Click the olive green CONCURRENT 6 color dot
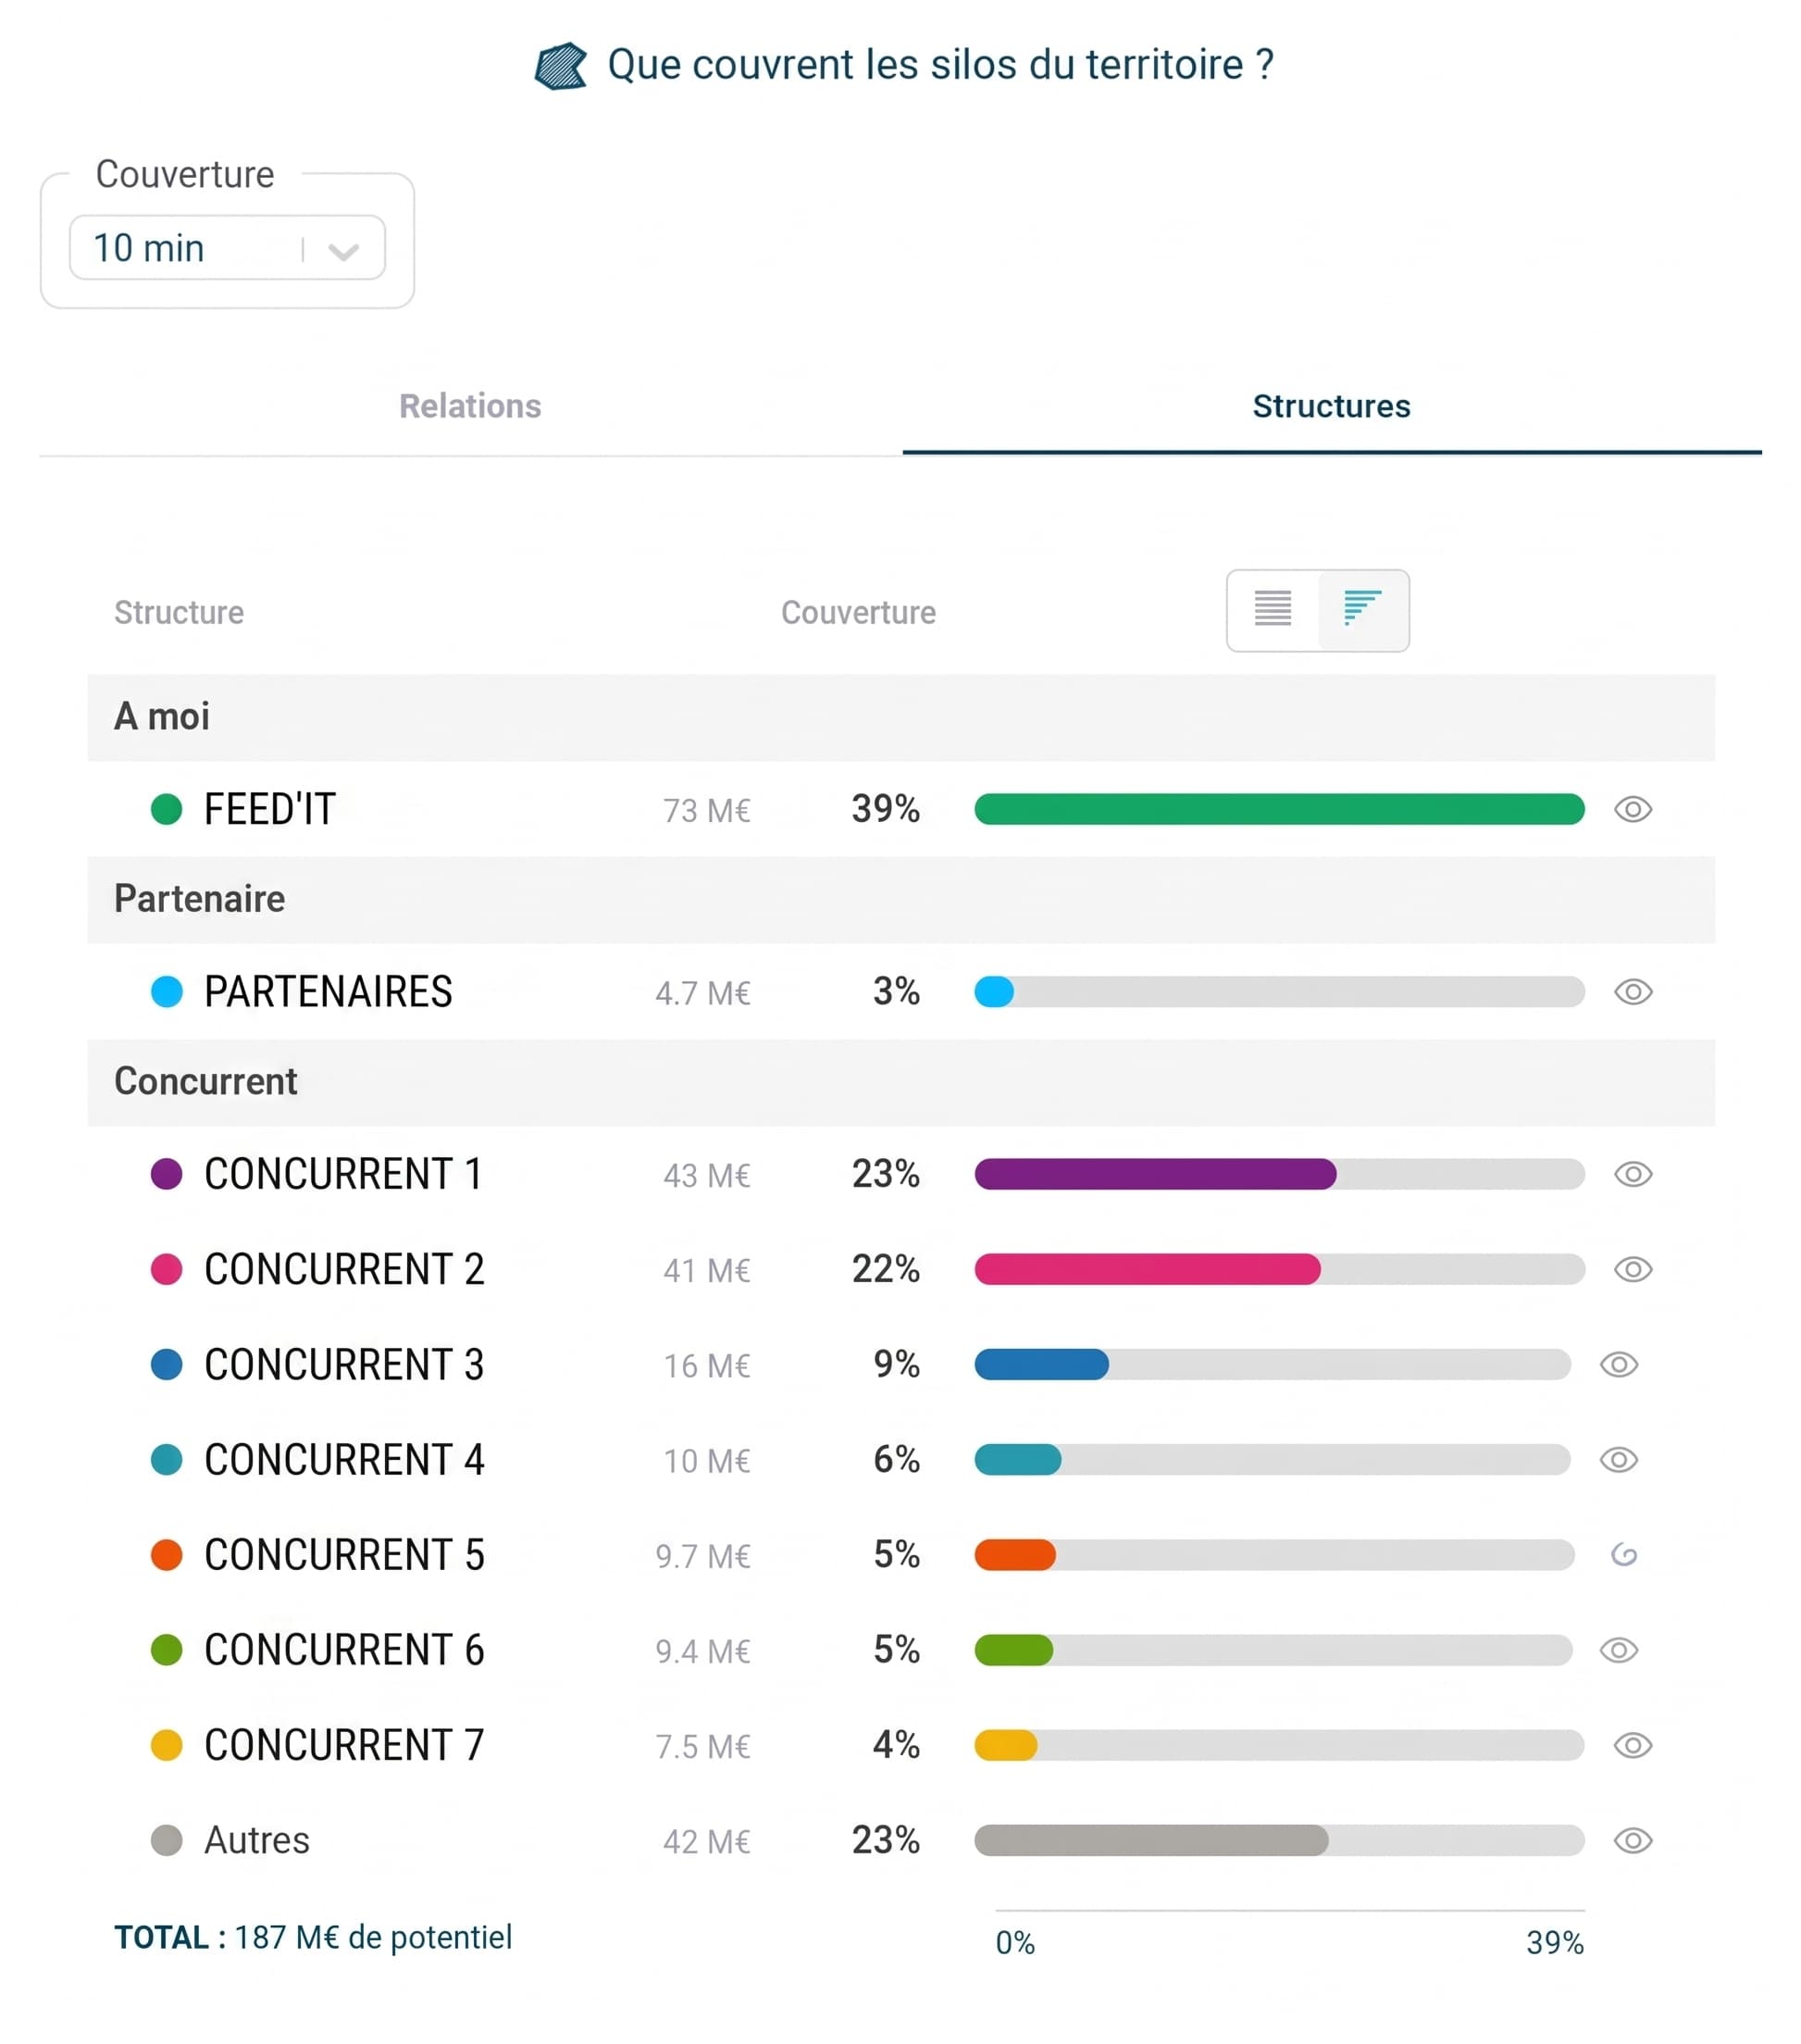This screenshot has width=1801, height=2044. pyautogui.click(x=166, y=1650)
